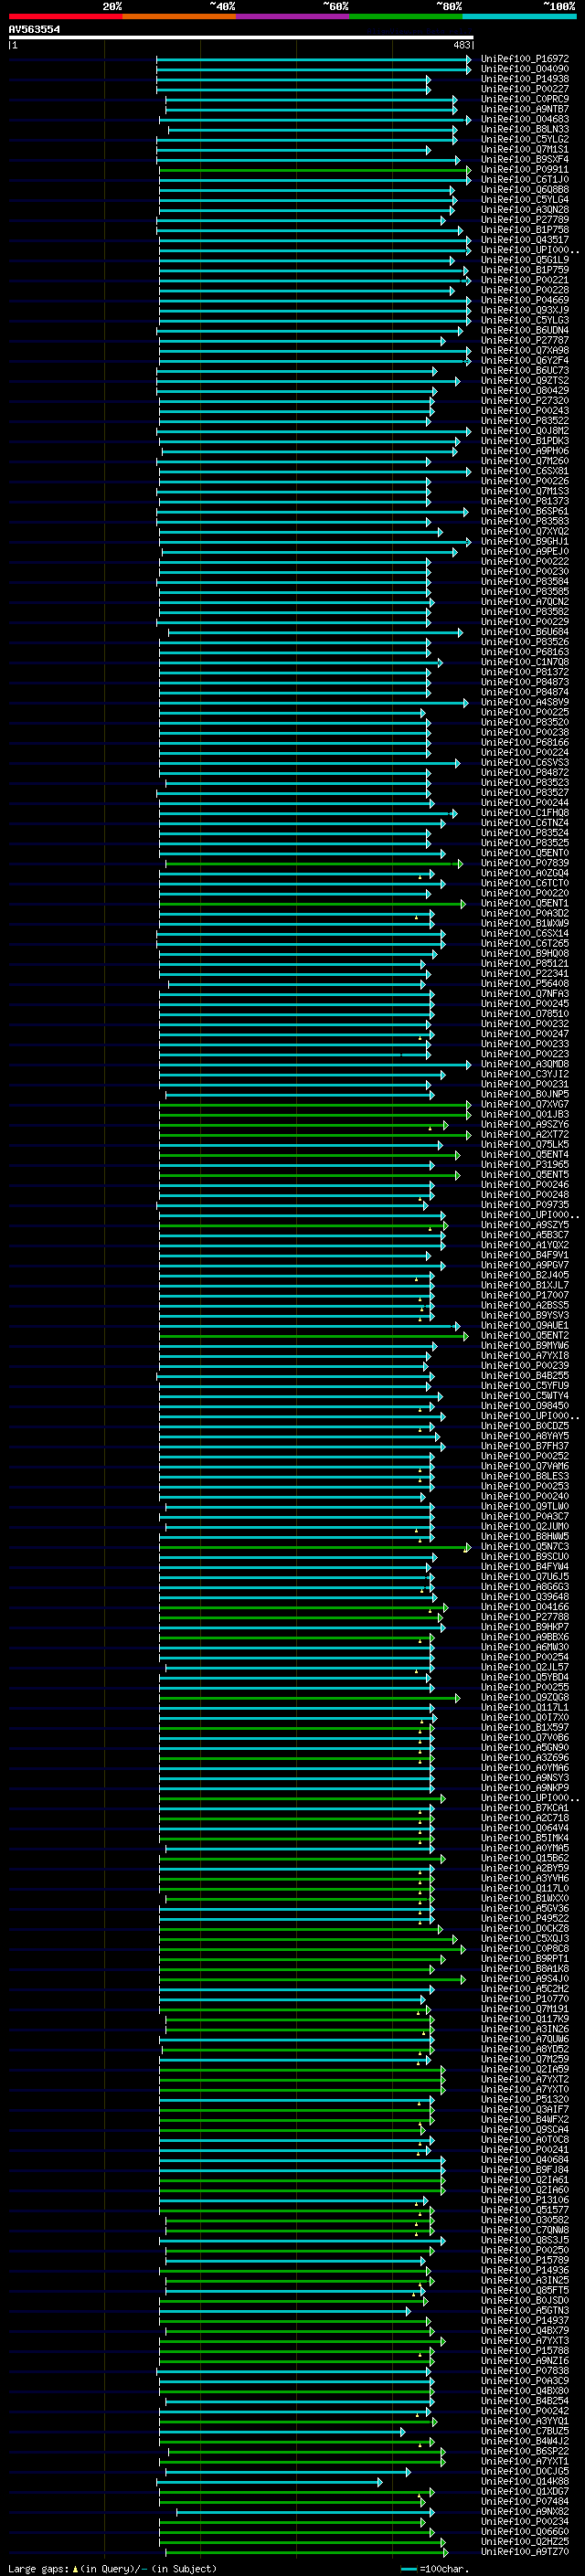Image resolution: width=585 pixels, height=2576 pixels.
Task: Select the UniRef100_P09735 label
Action: [524, 1205]
